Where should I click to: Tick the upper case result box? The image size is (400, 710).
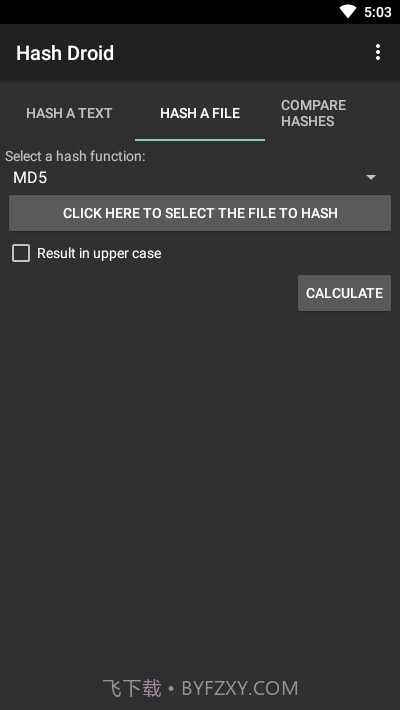tap(21, 253)
